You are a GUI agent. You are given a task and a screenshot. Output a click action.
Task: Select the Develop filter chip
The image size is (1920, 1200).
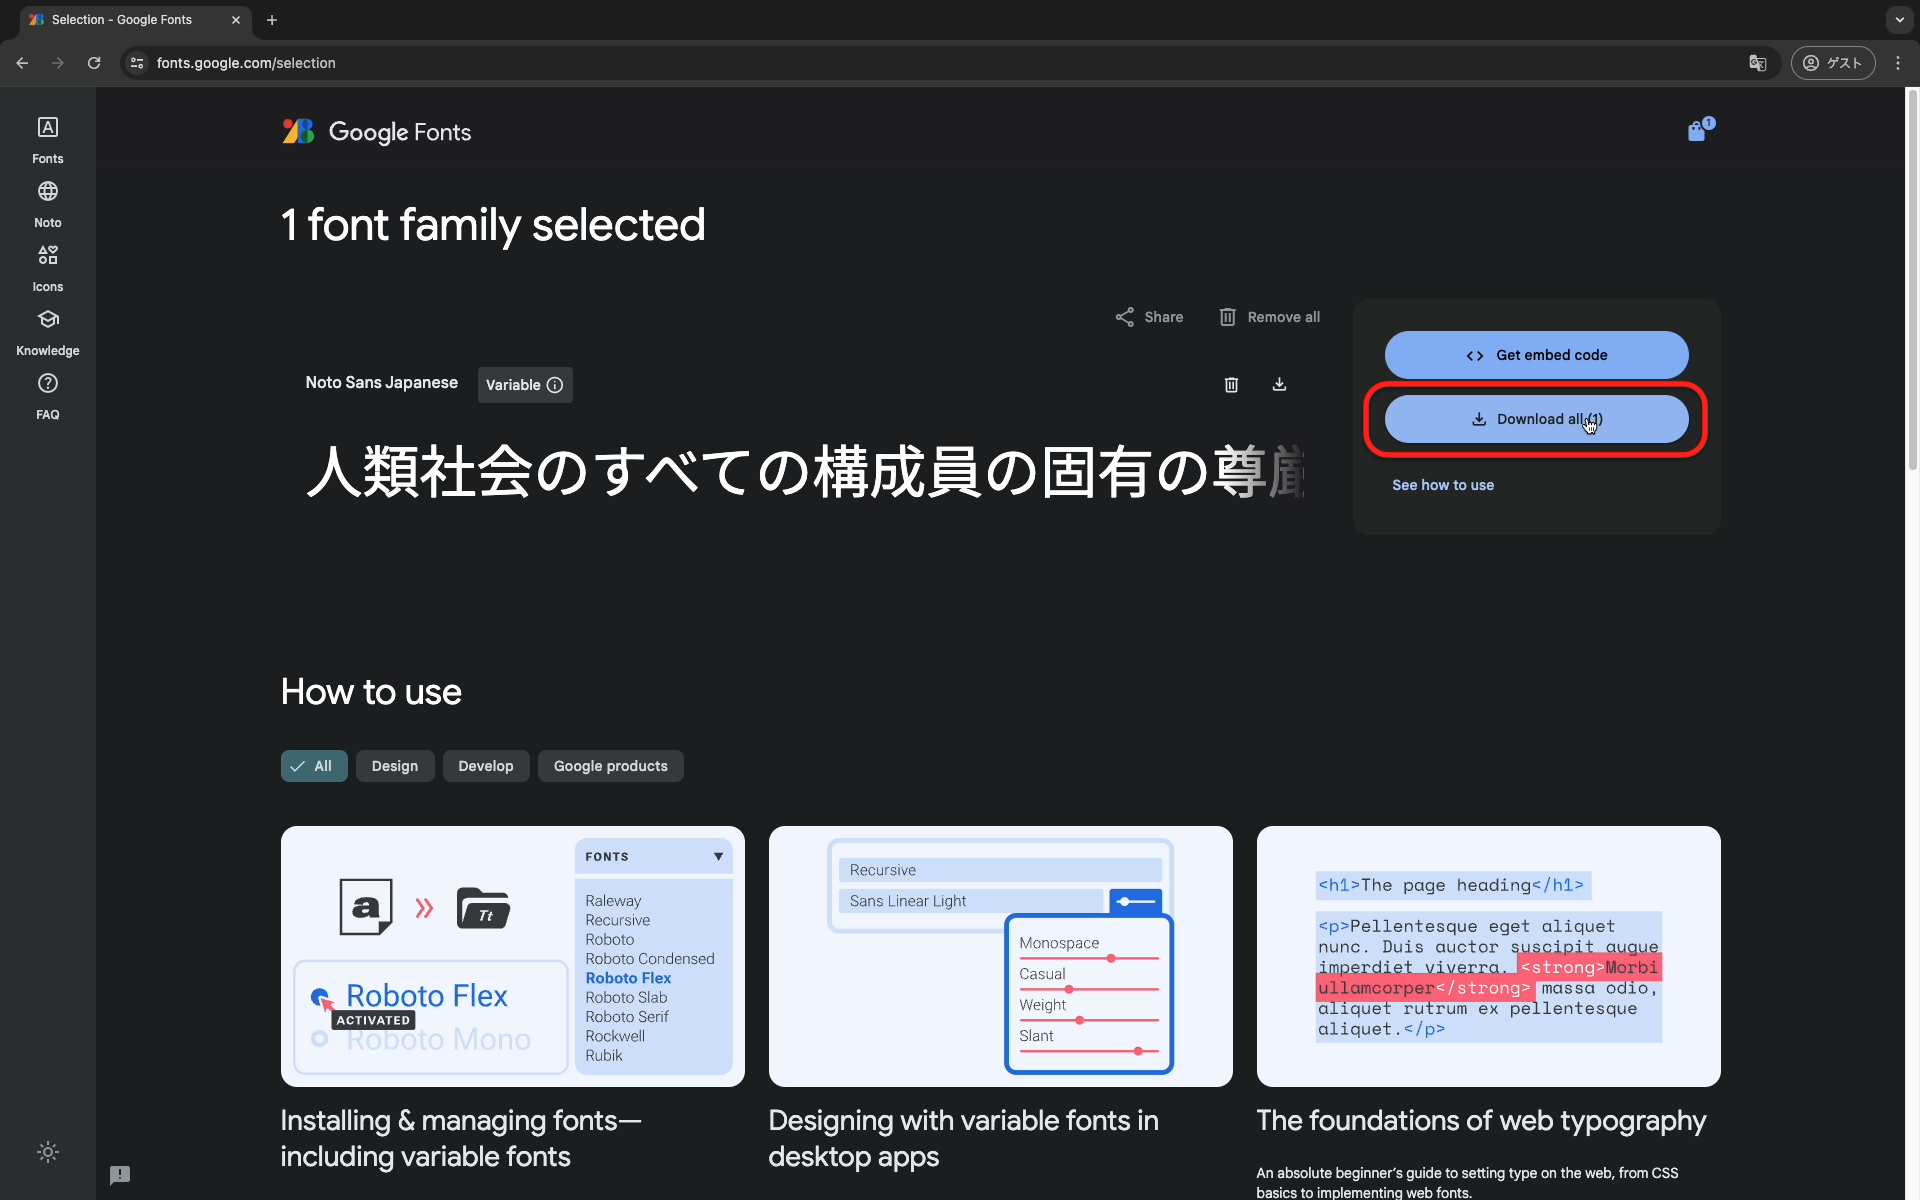click(486, 766)
